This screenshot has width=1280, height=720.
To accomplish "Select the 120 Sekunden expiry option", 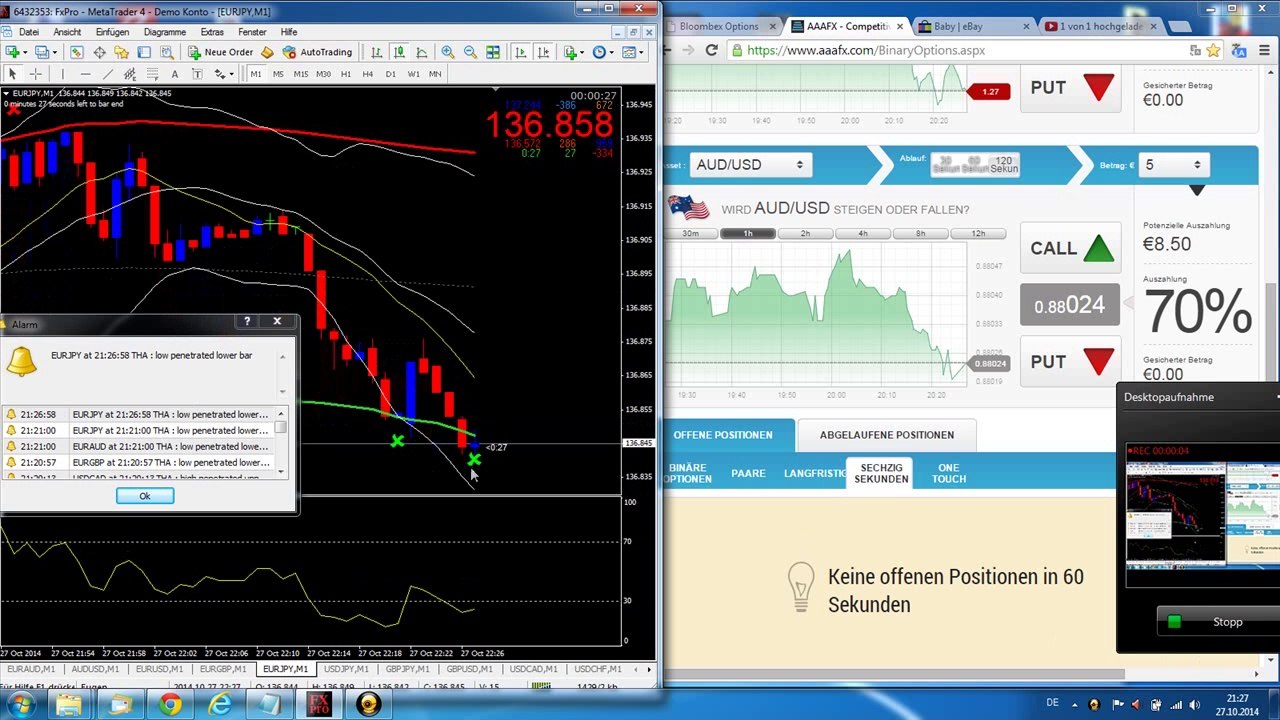I will 1004,164.
